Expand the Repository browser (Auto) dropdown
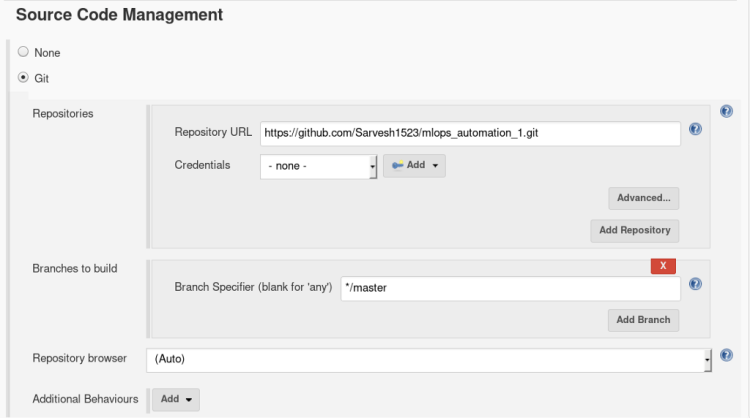750x418 pixels. 430,359
